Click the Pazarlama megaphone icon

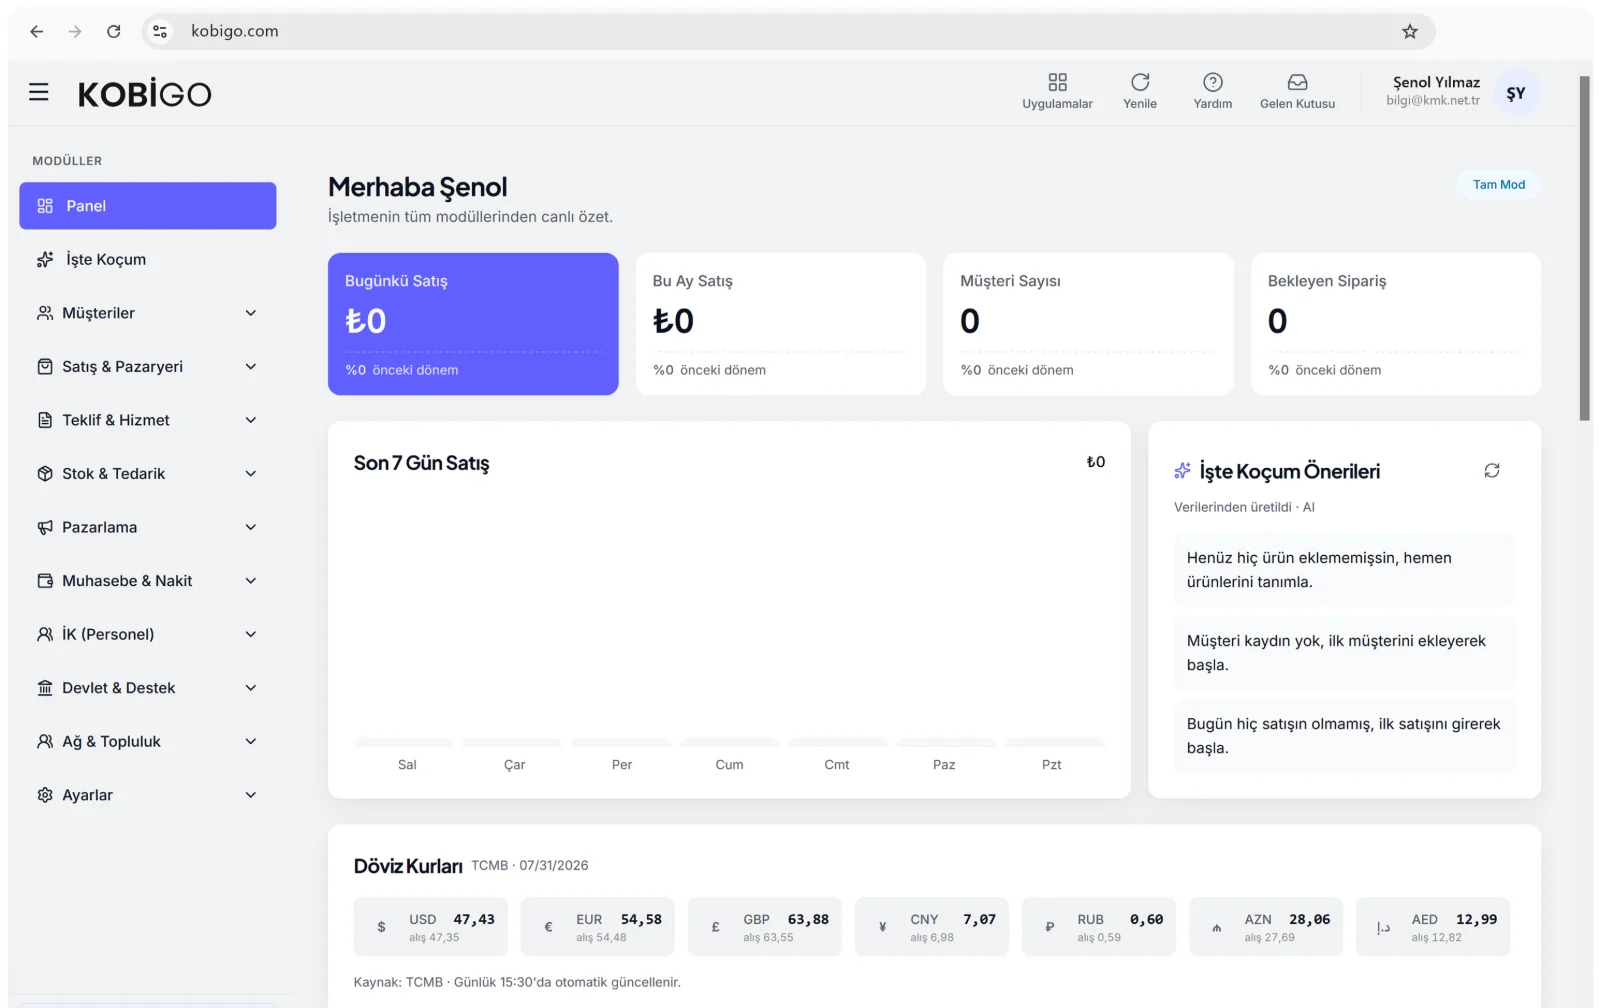(45, 527)
